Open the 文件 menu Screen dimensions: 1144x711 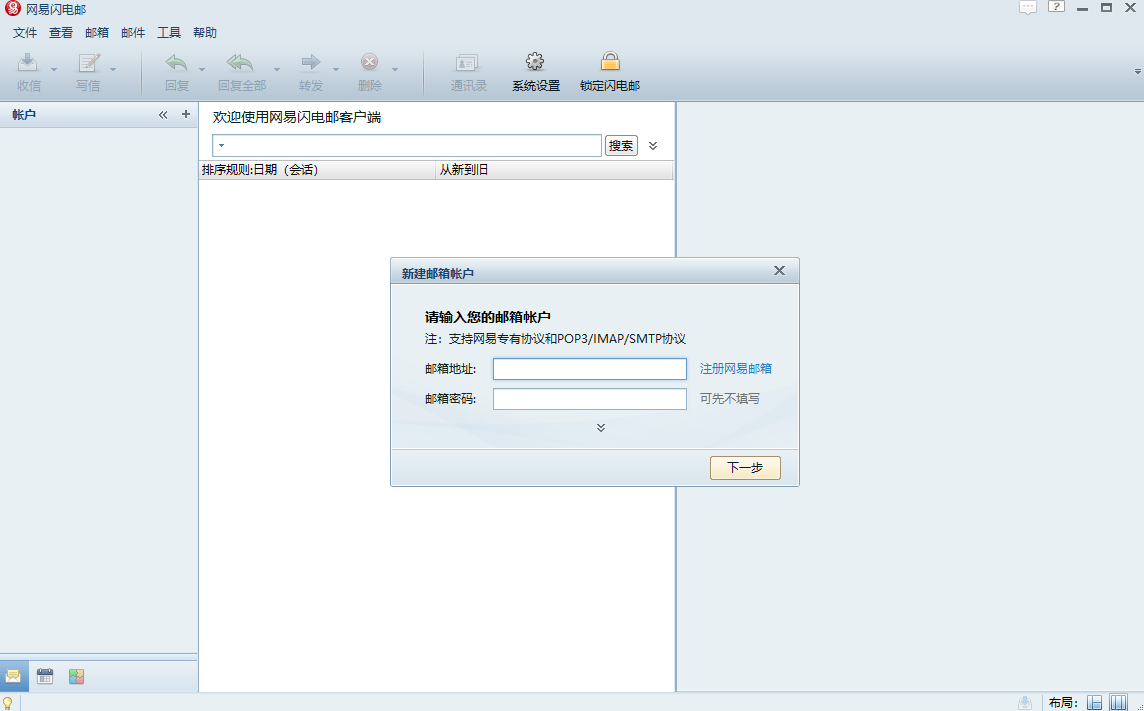25,33
